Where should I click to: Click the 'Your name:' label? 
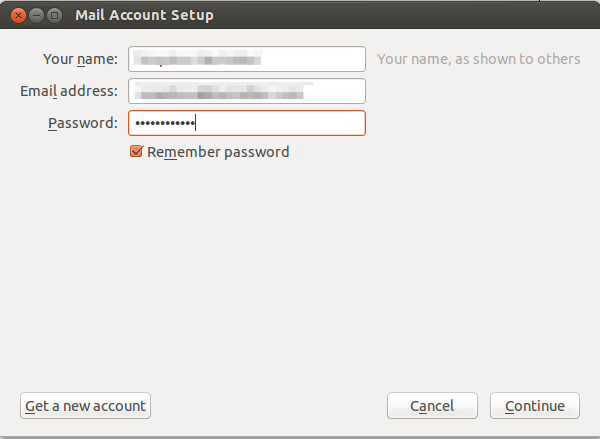(80, 59)
